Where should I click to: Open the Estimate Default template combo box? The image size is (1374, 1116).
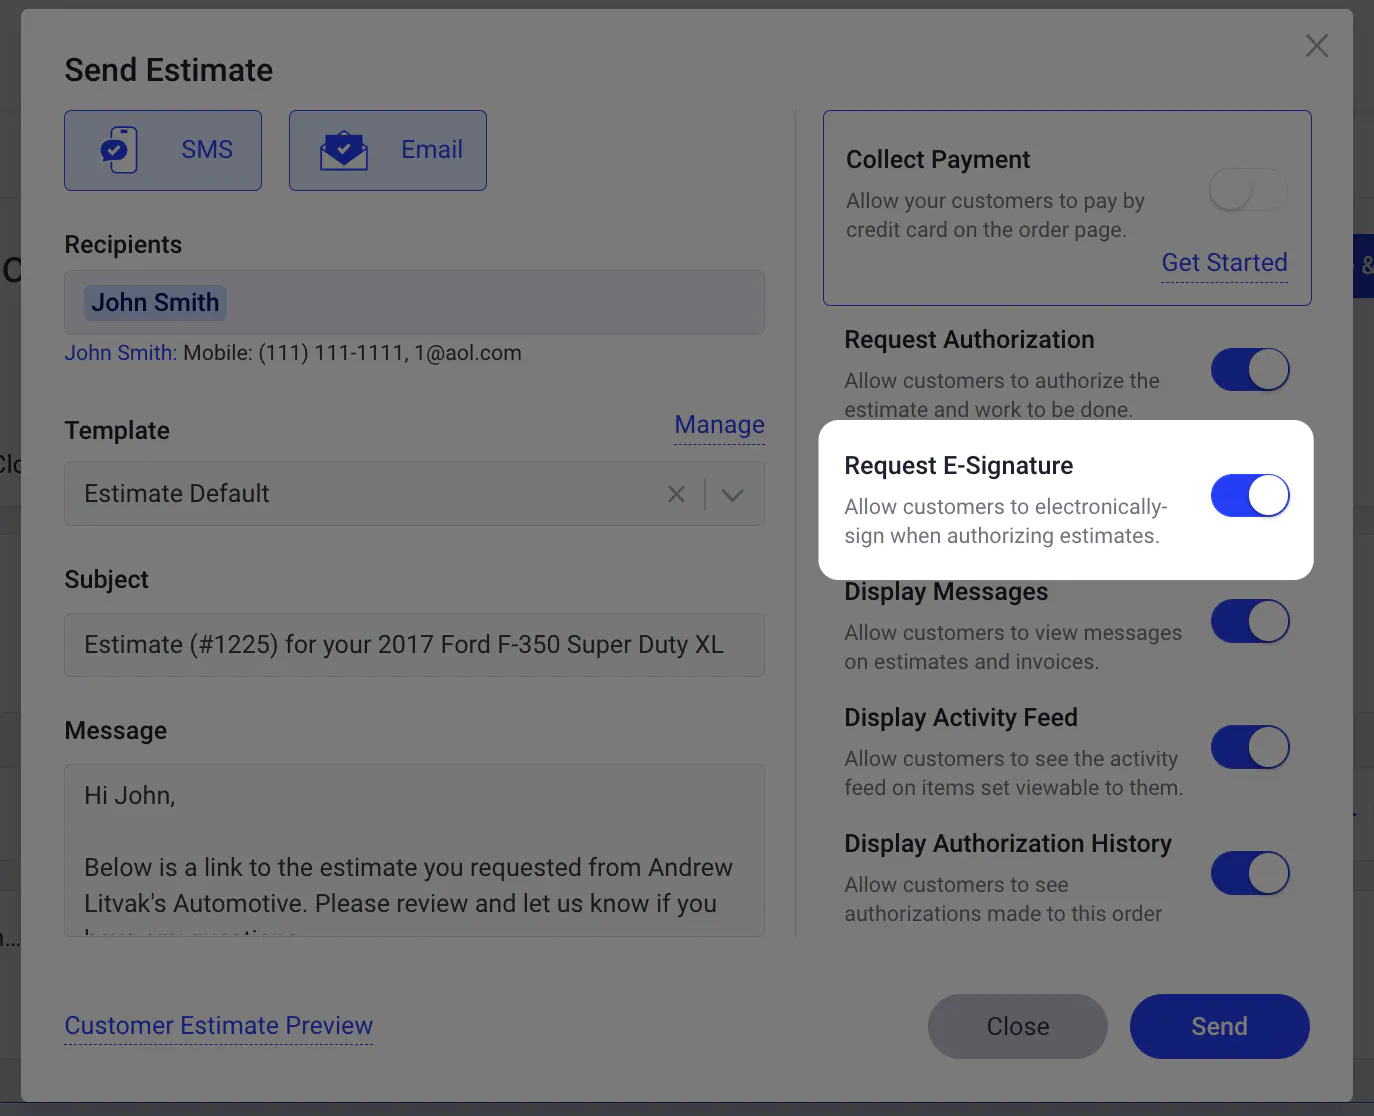click(x=414, y=493)
